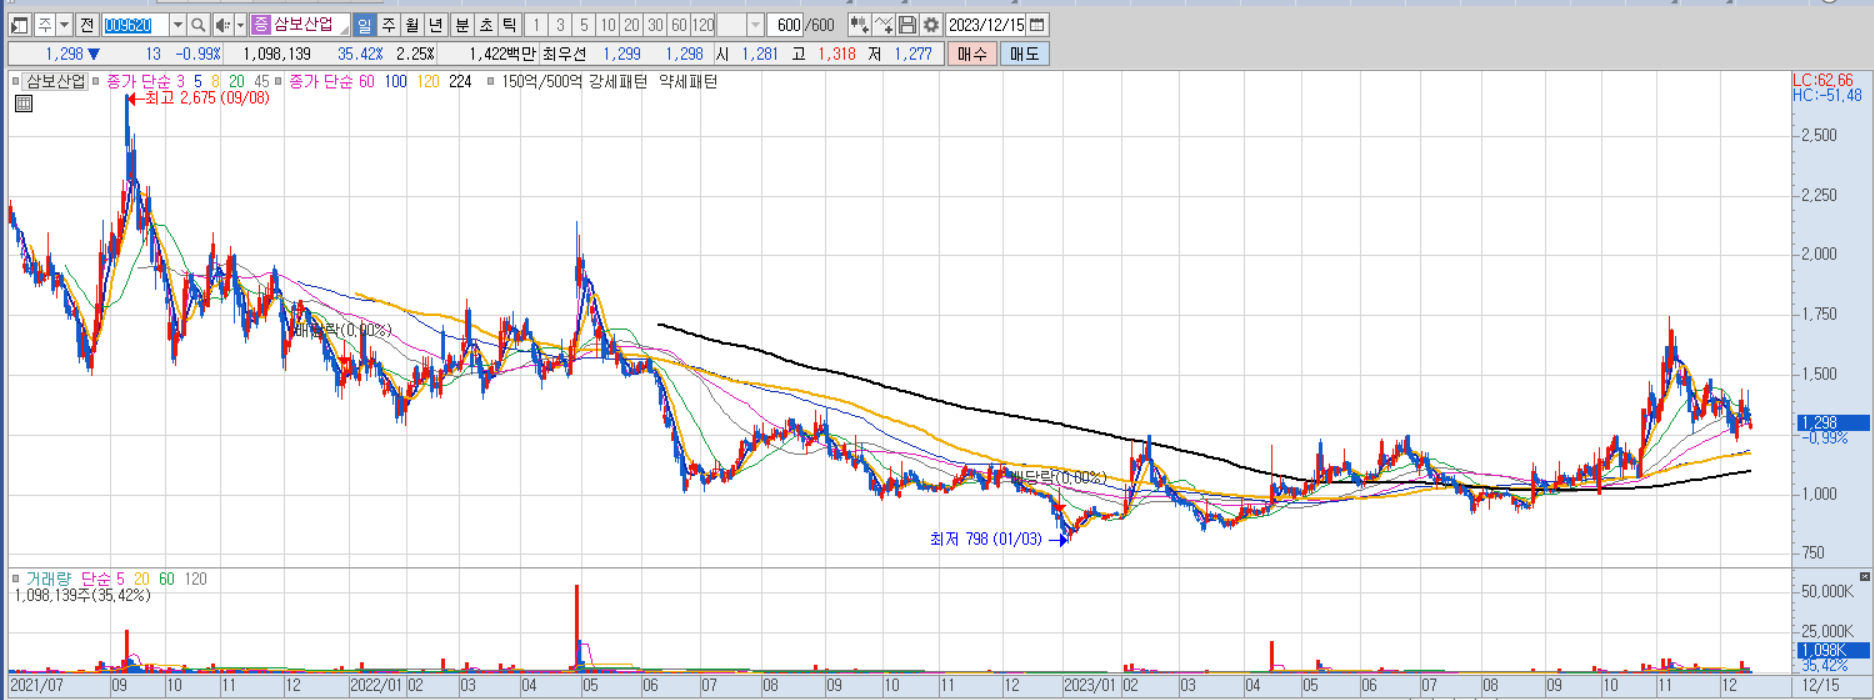Close the volume panel with X icon
Image resolution: width=1874 pixels, height=700 pixels.
1864,577
